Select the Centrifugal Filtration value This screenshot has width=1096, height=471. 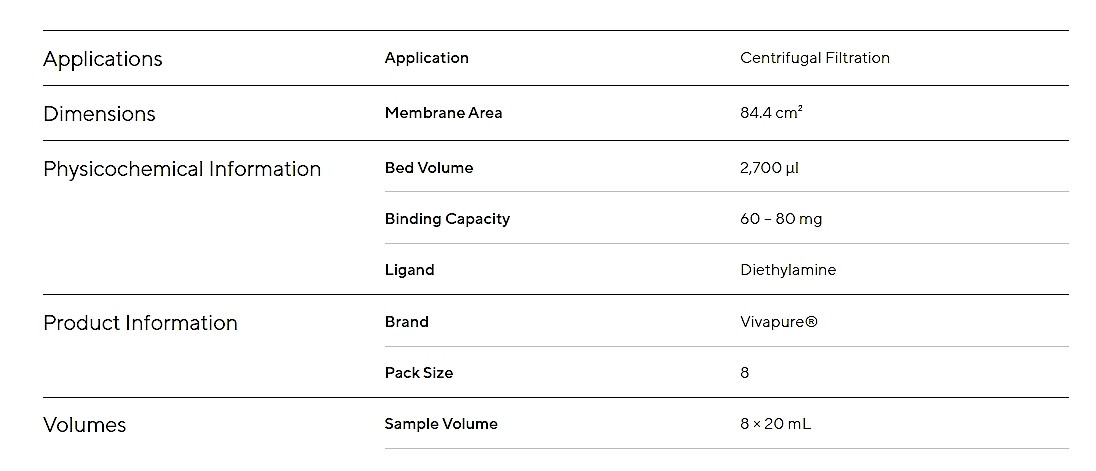coord(815,58)
